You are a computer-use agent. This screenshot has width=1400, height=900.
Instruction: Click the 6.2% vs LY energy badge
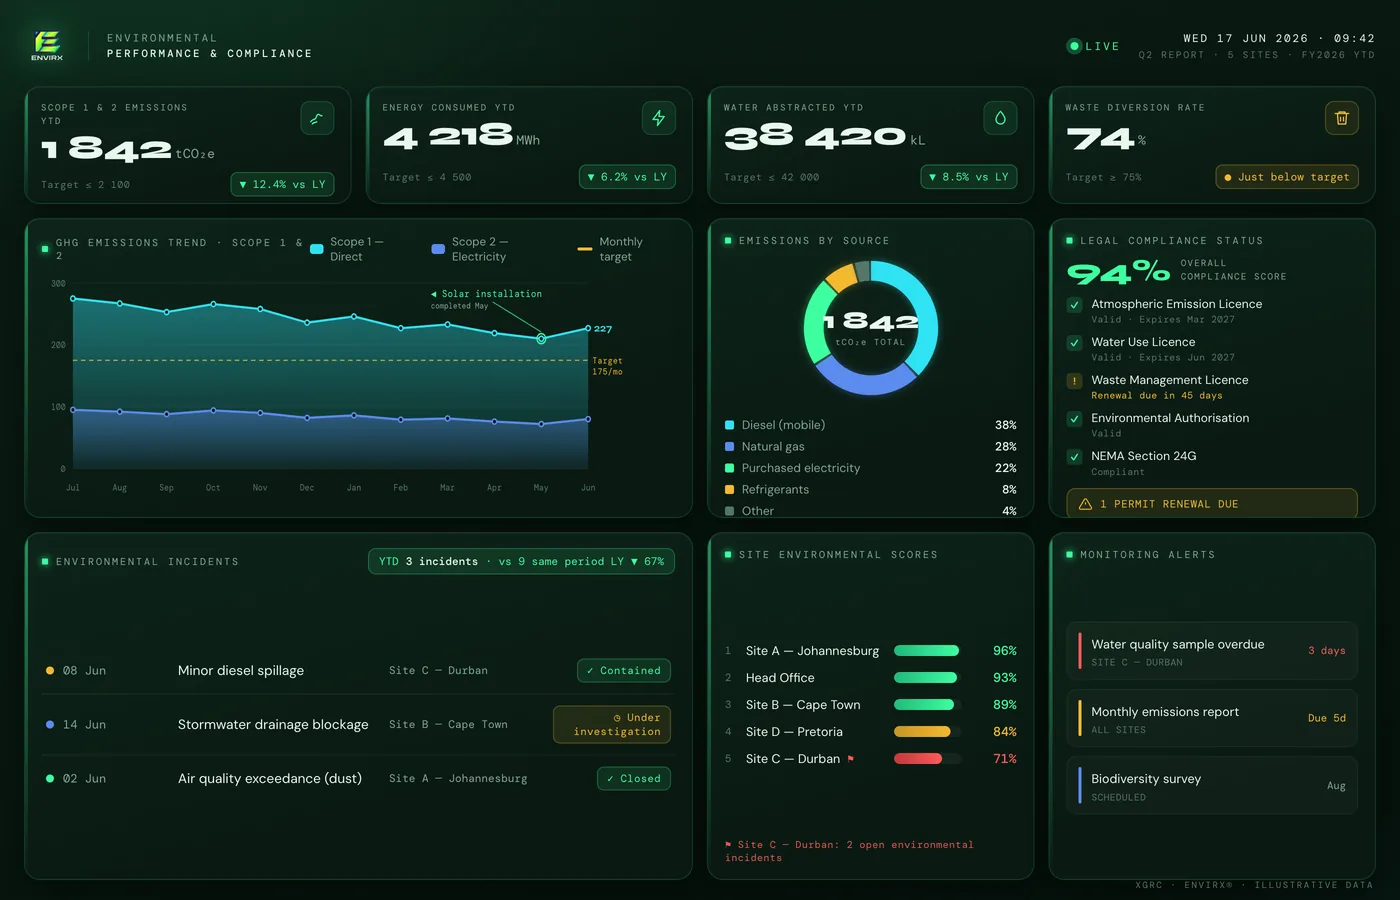pyautogui.click(x=627, y=177)
